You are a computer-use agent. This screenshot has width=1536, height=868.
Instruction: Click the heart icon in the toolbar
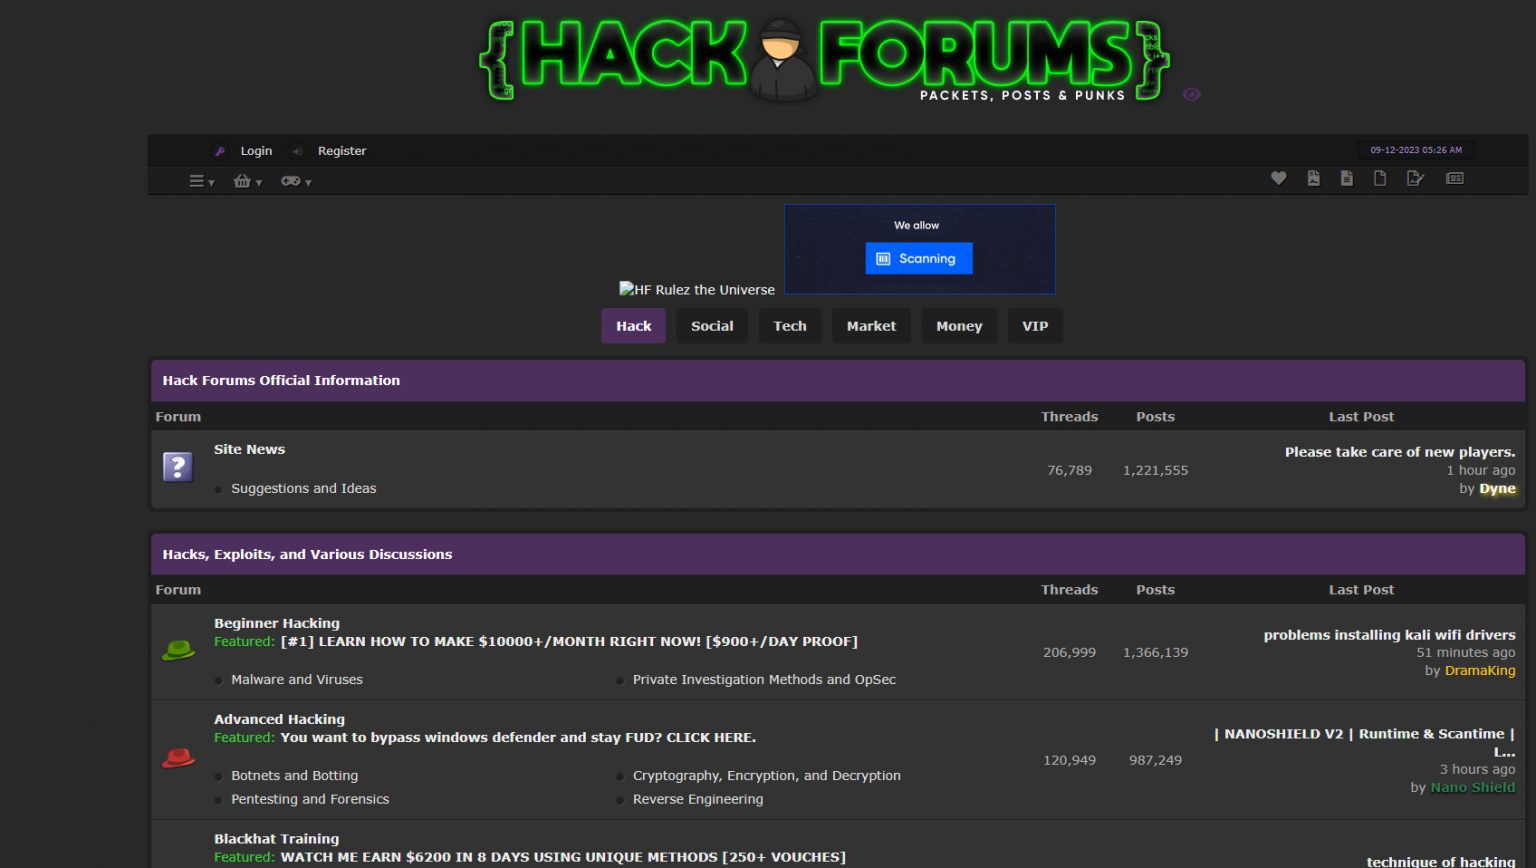click(1278, 178)
